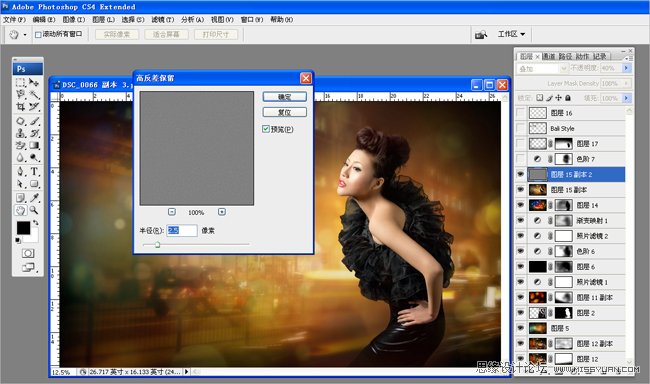Enable 滚动所有窗口 checkbox

click(38, 34)
